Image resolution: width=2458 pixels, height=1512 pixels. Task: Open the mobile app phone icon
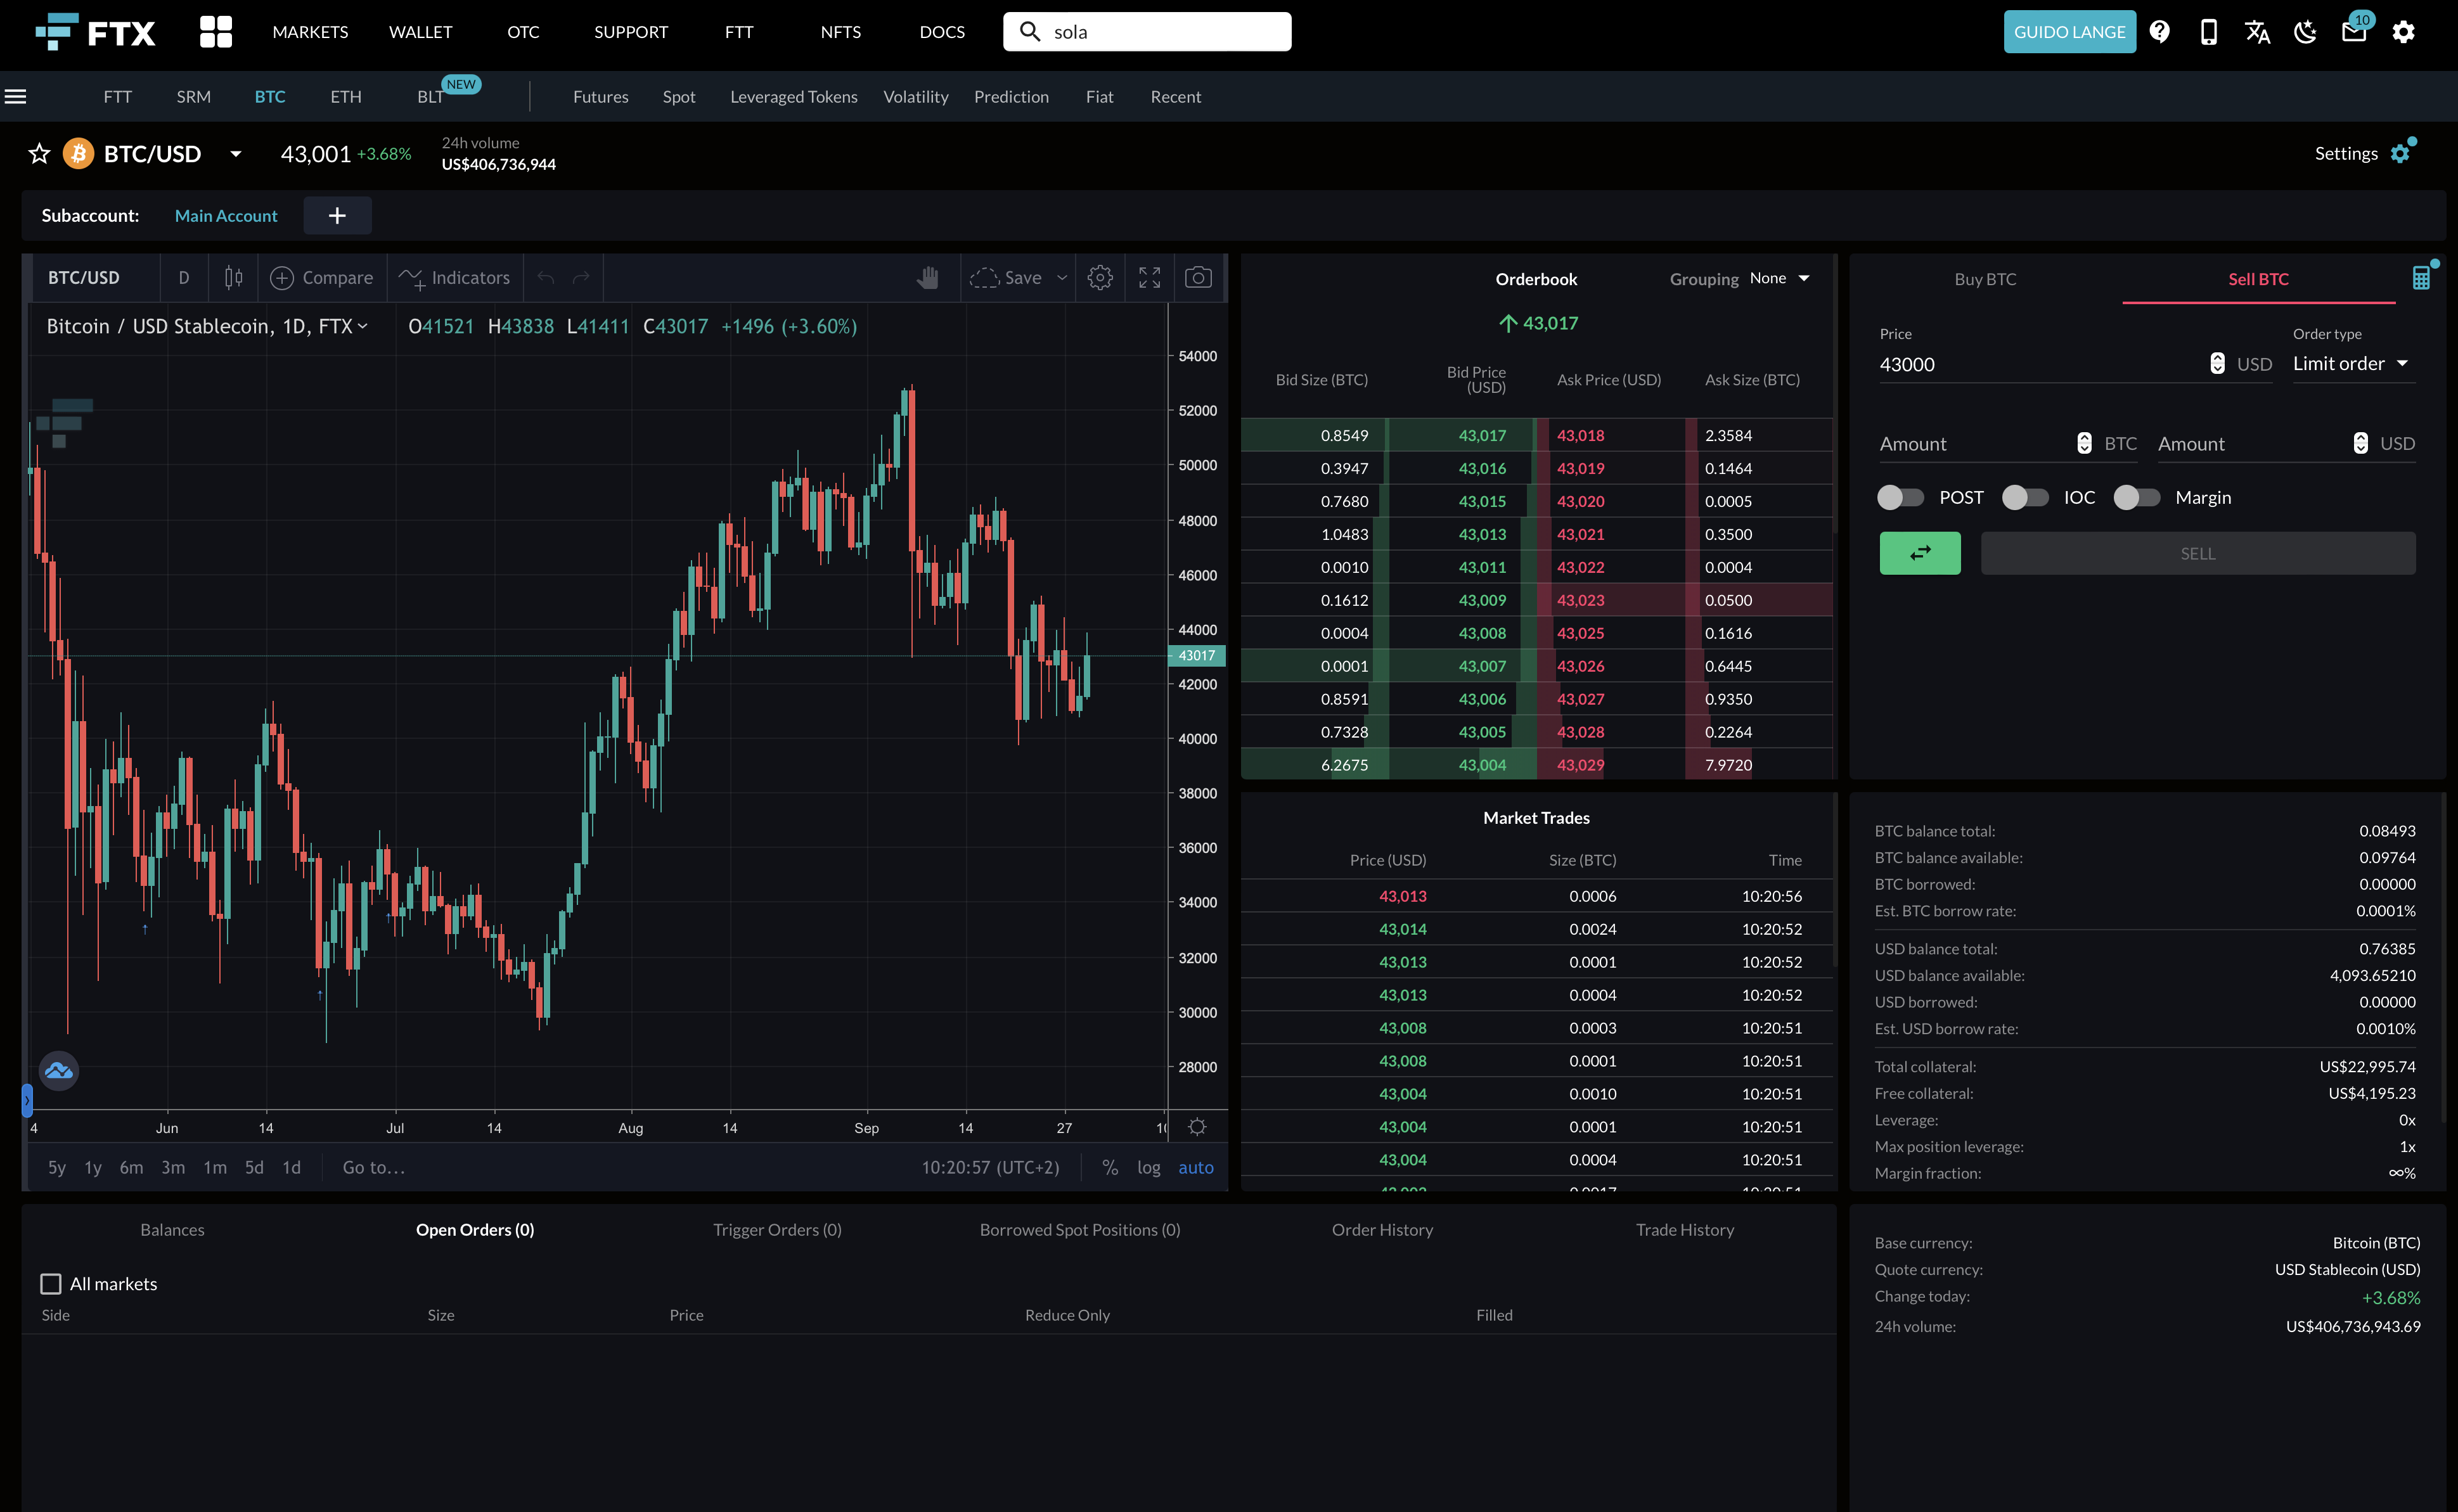(x=2208, y=32)
